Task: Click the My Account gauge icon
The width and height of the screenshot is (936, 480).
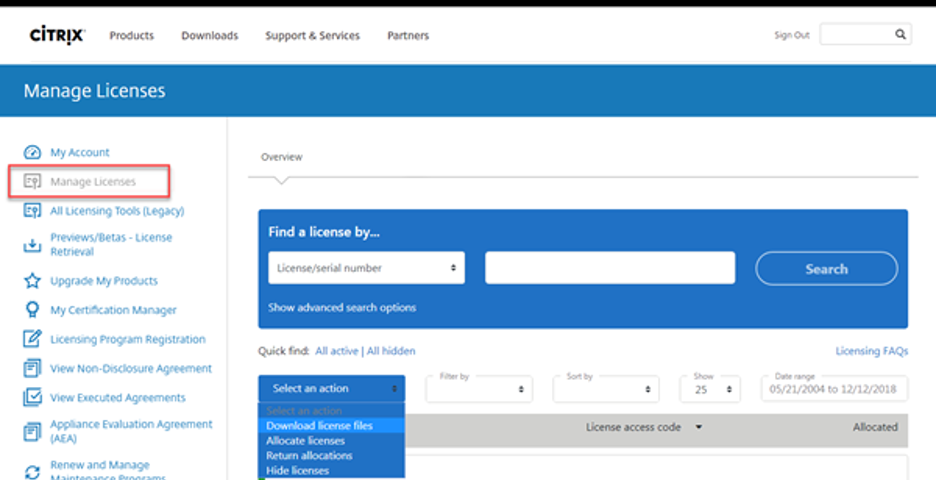Action: click(x=32, y=152)
